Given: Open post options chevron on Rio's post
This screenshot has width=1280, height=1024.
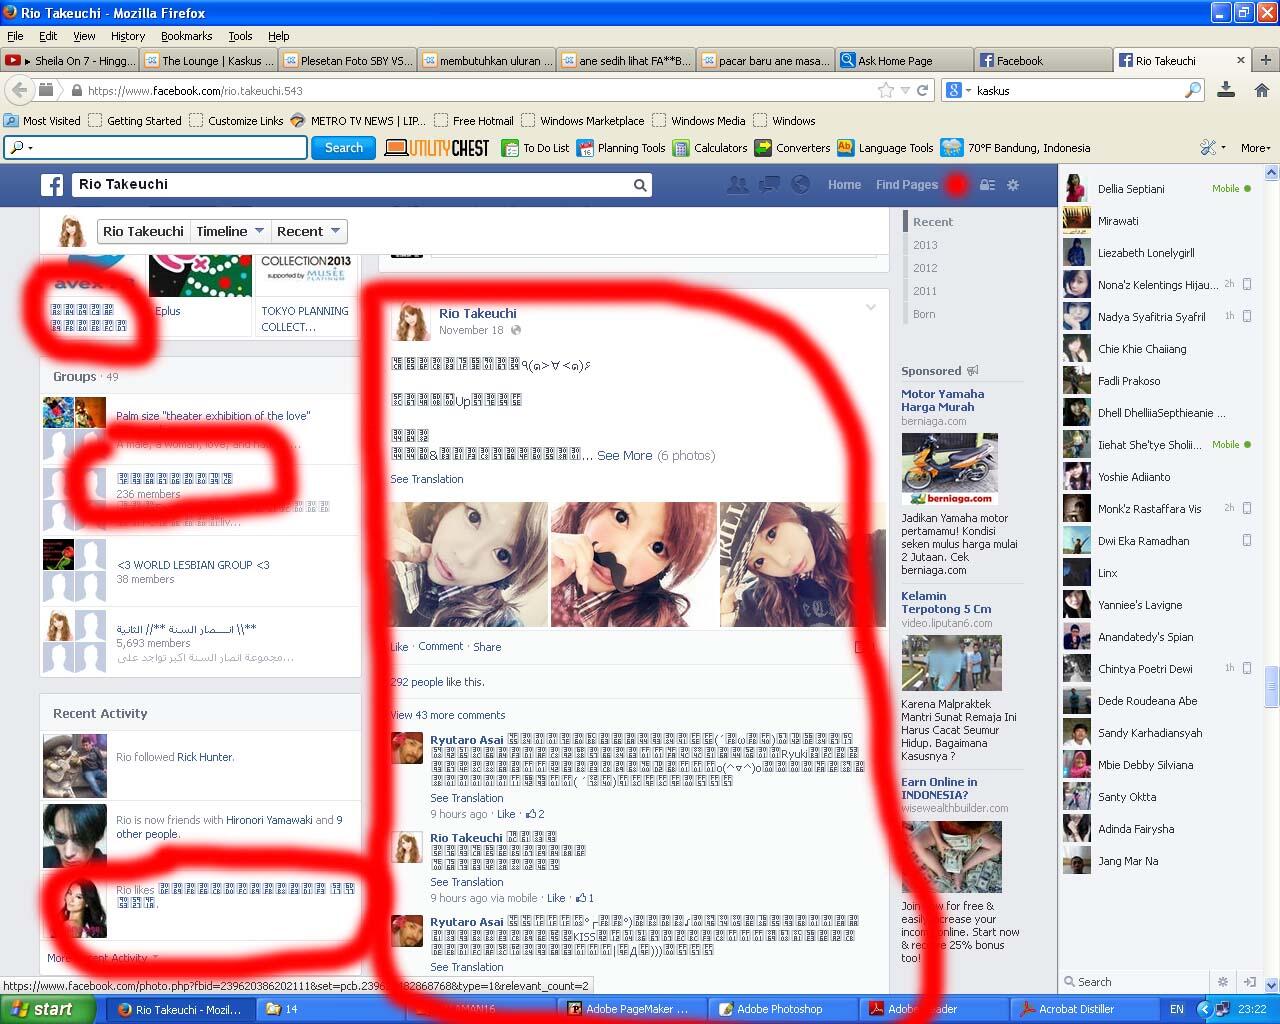Looking at the screenshot, I should (x=870, y=308).
